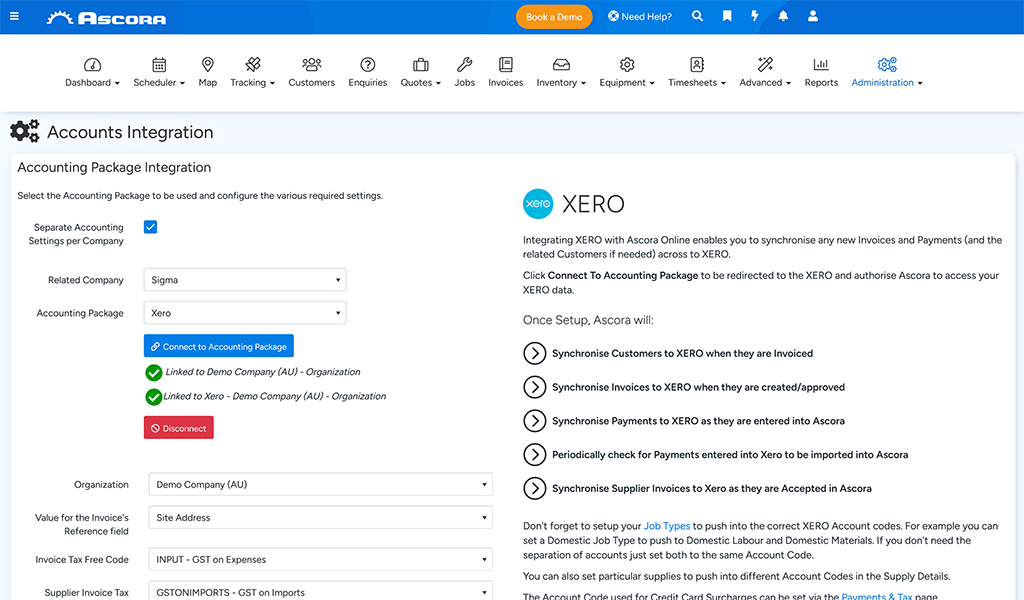Viewport: 1024px width, 600px height.
Task: Open the Accounting Package dropdown
Action: (245, 313)
